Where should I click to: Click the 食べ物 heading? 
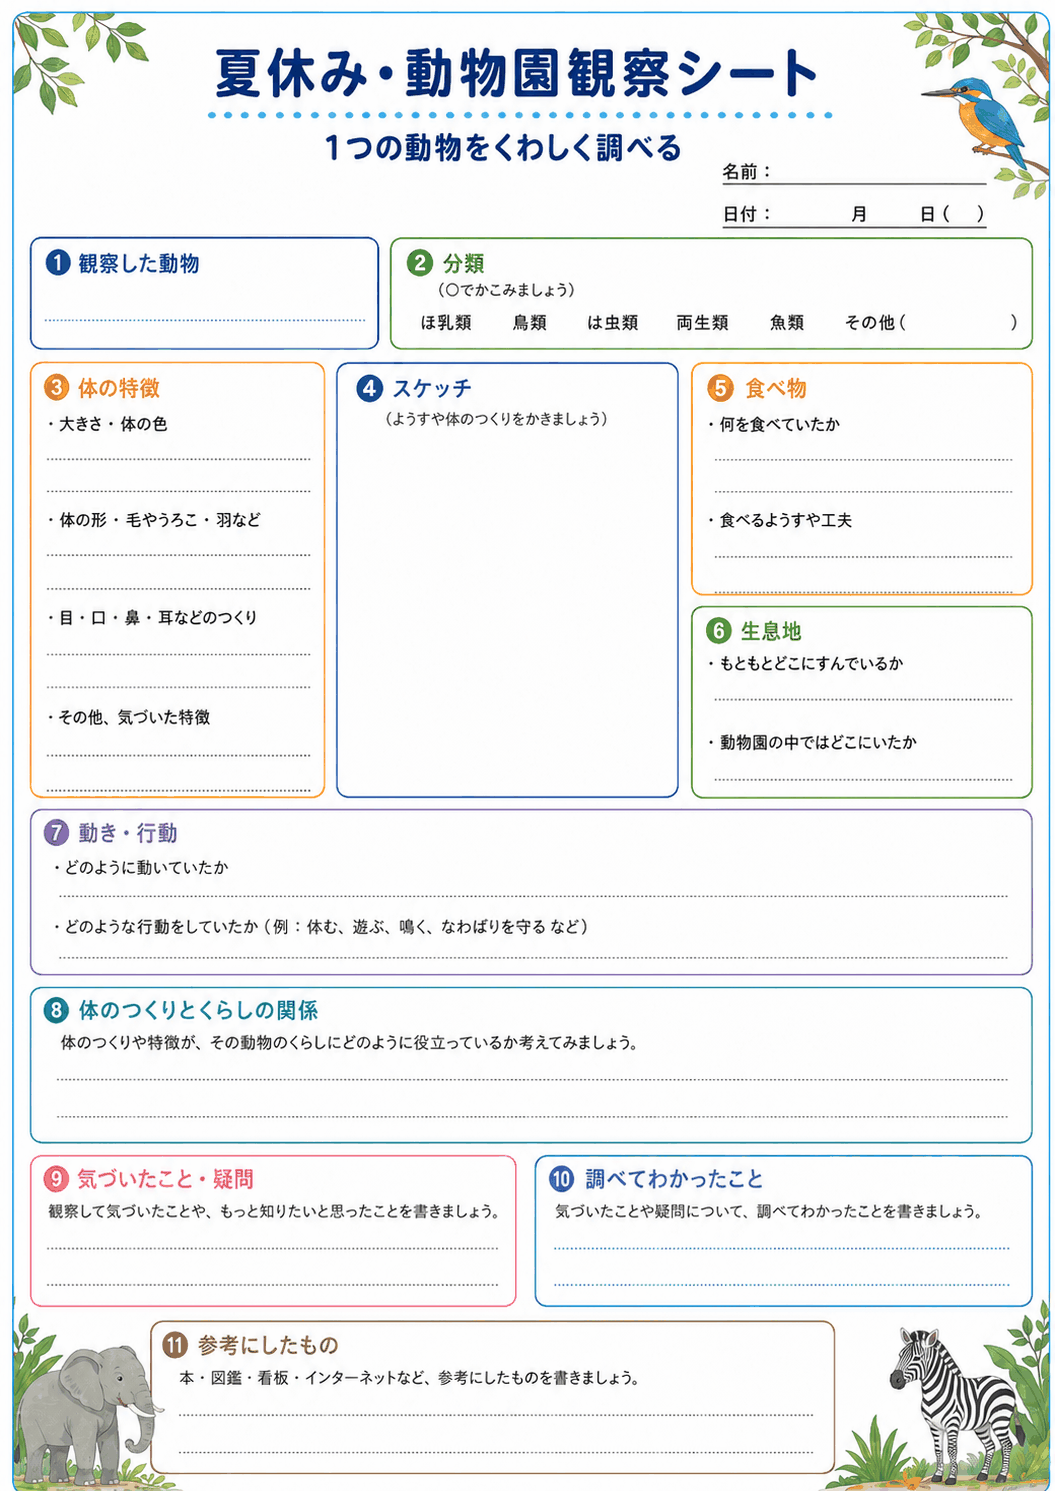tap(775, 388)
